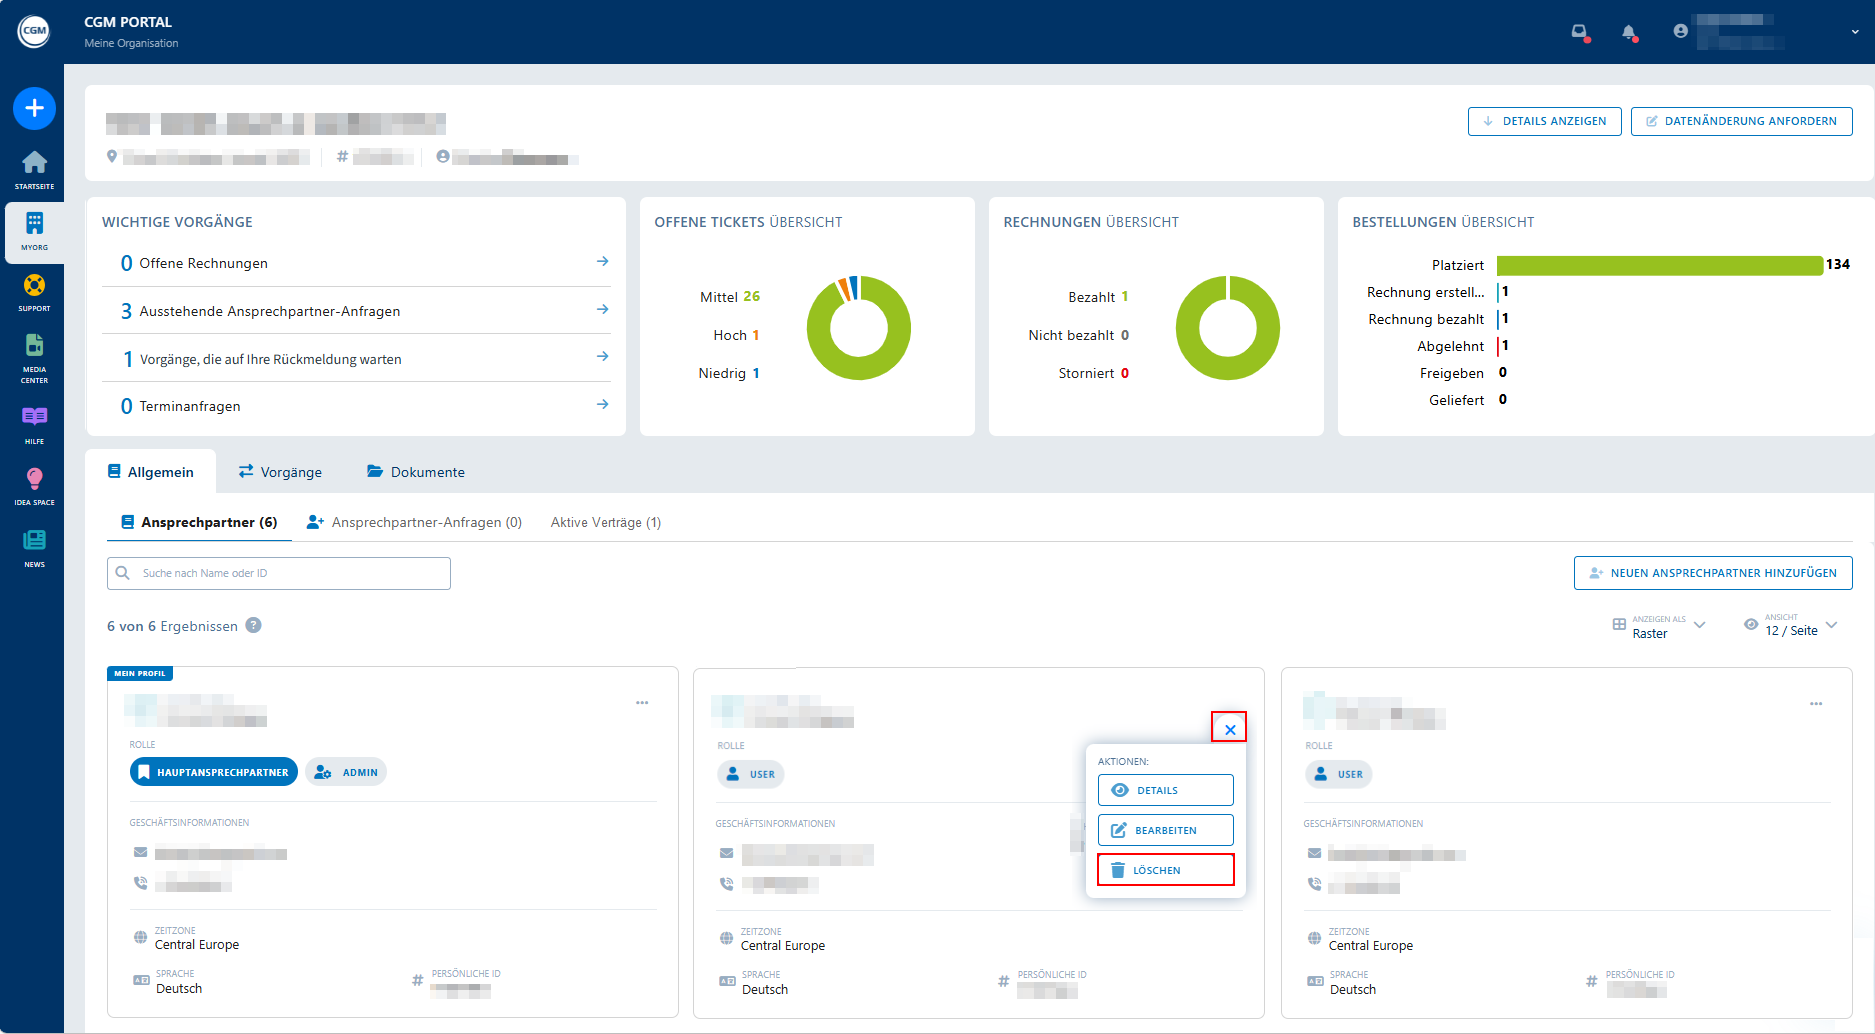This screenshot has width=1875, height=1034.
Task: Click the Mein Profil label tag
Action: [x=140, y=673]
